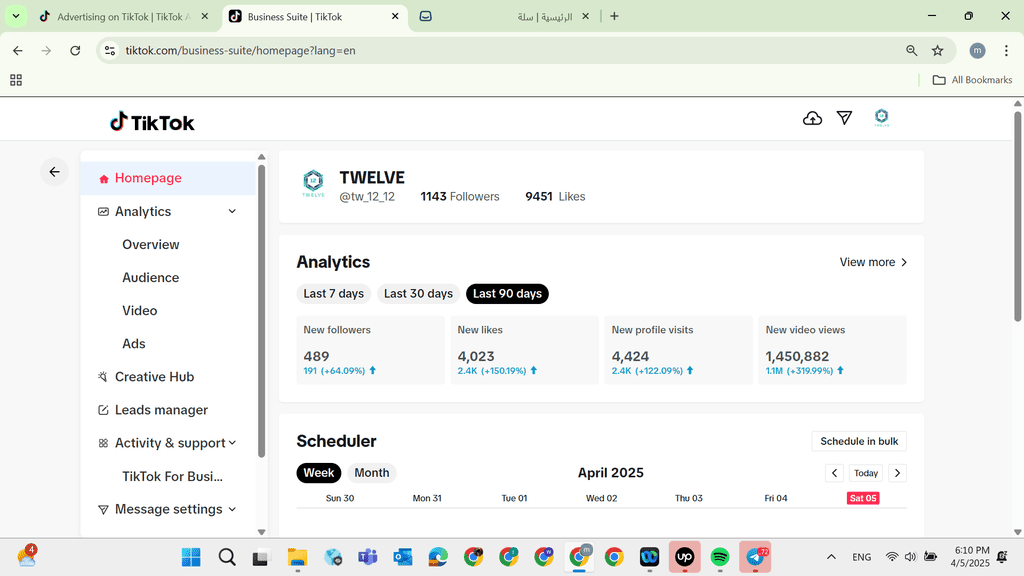Switch scheduler to Month view

point(372,473)
